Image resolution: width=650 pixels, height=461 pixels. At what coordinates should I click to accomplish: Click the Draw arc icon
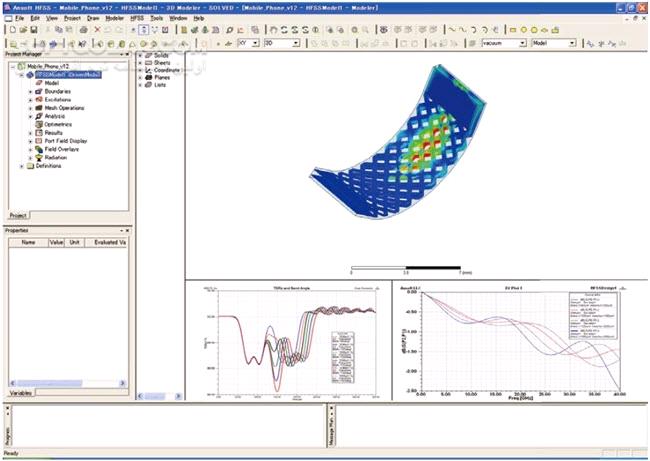point(473,30)
